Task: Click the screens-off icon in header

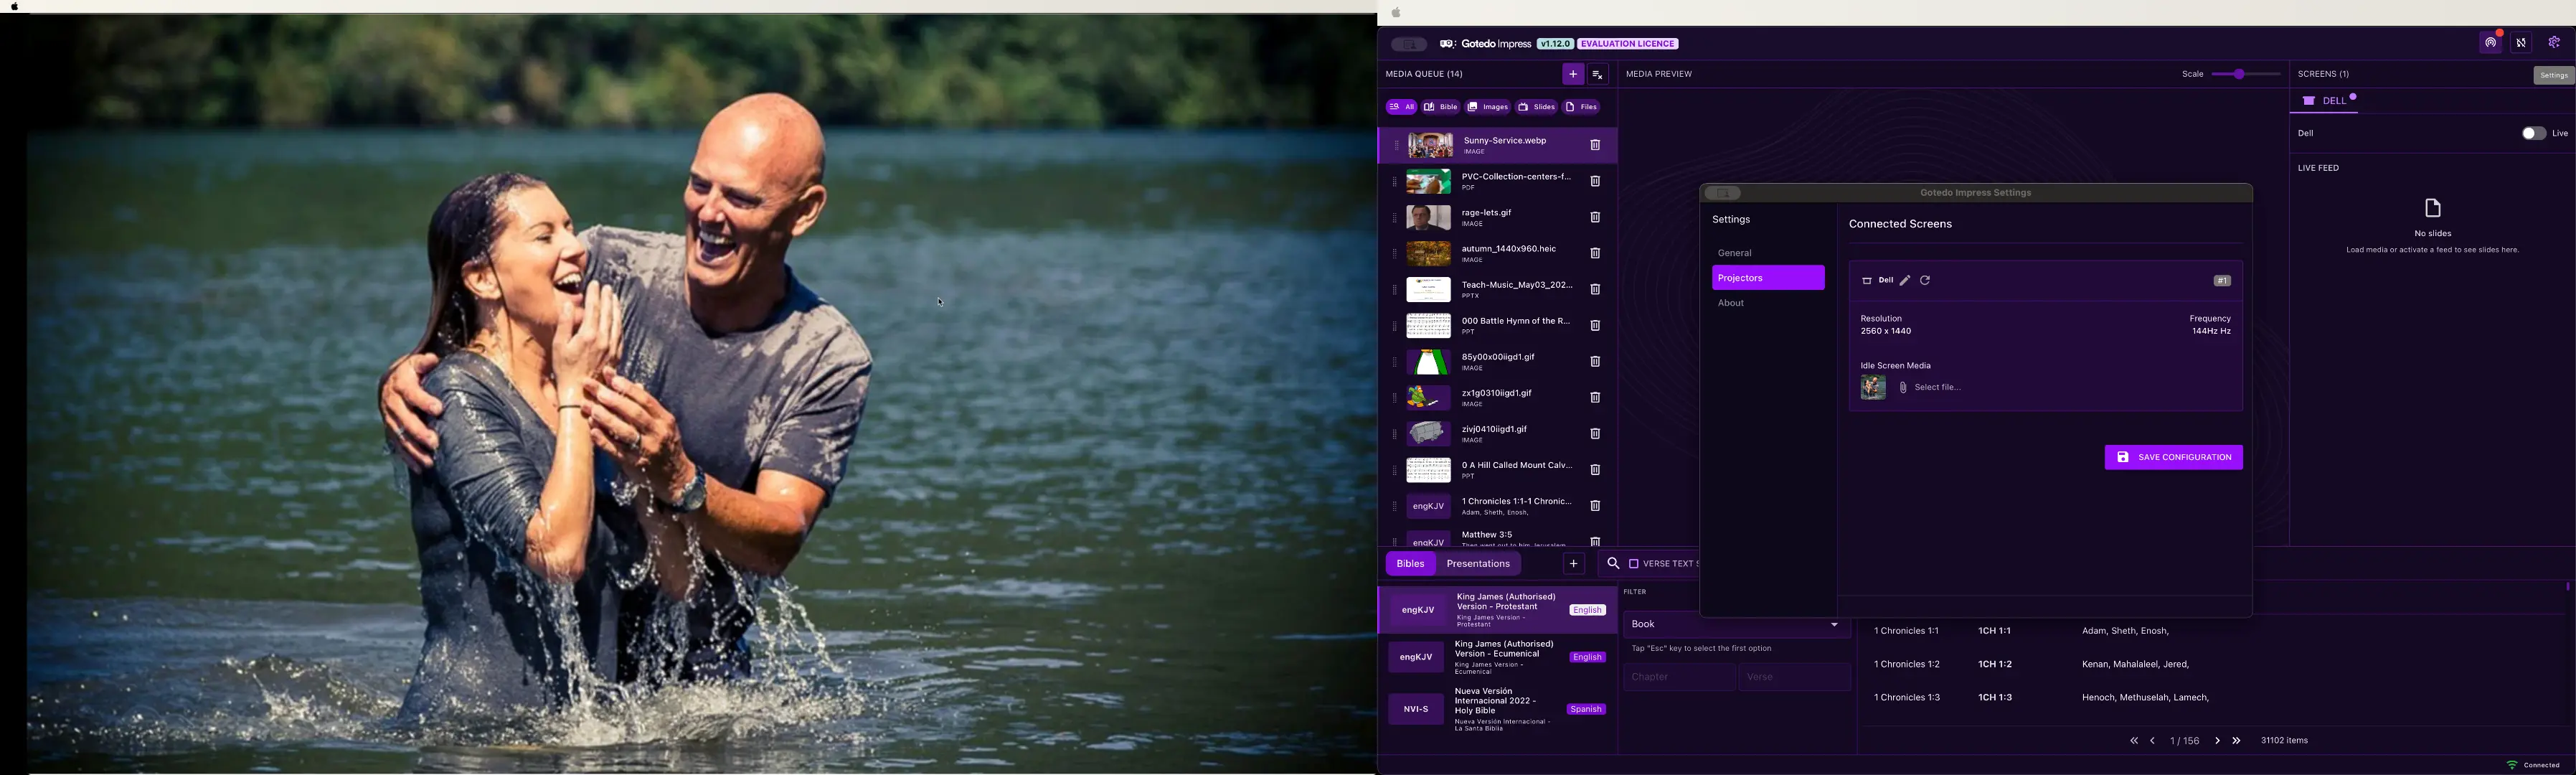Action: point(2521,43)
